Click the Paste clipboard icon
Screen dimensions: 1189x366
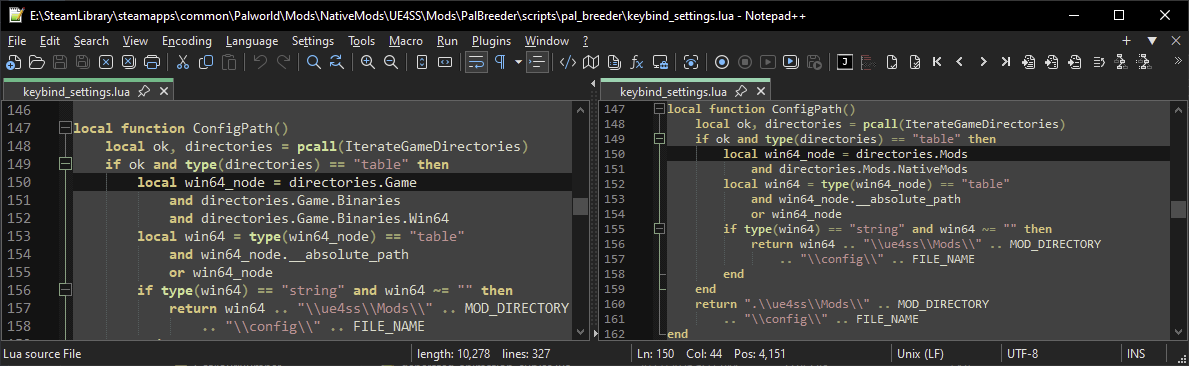pos(228,62)
